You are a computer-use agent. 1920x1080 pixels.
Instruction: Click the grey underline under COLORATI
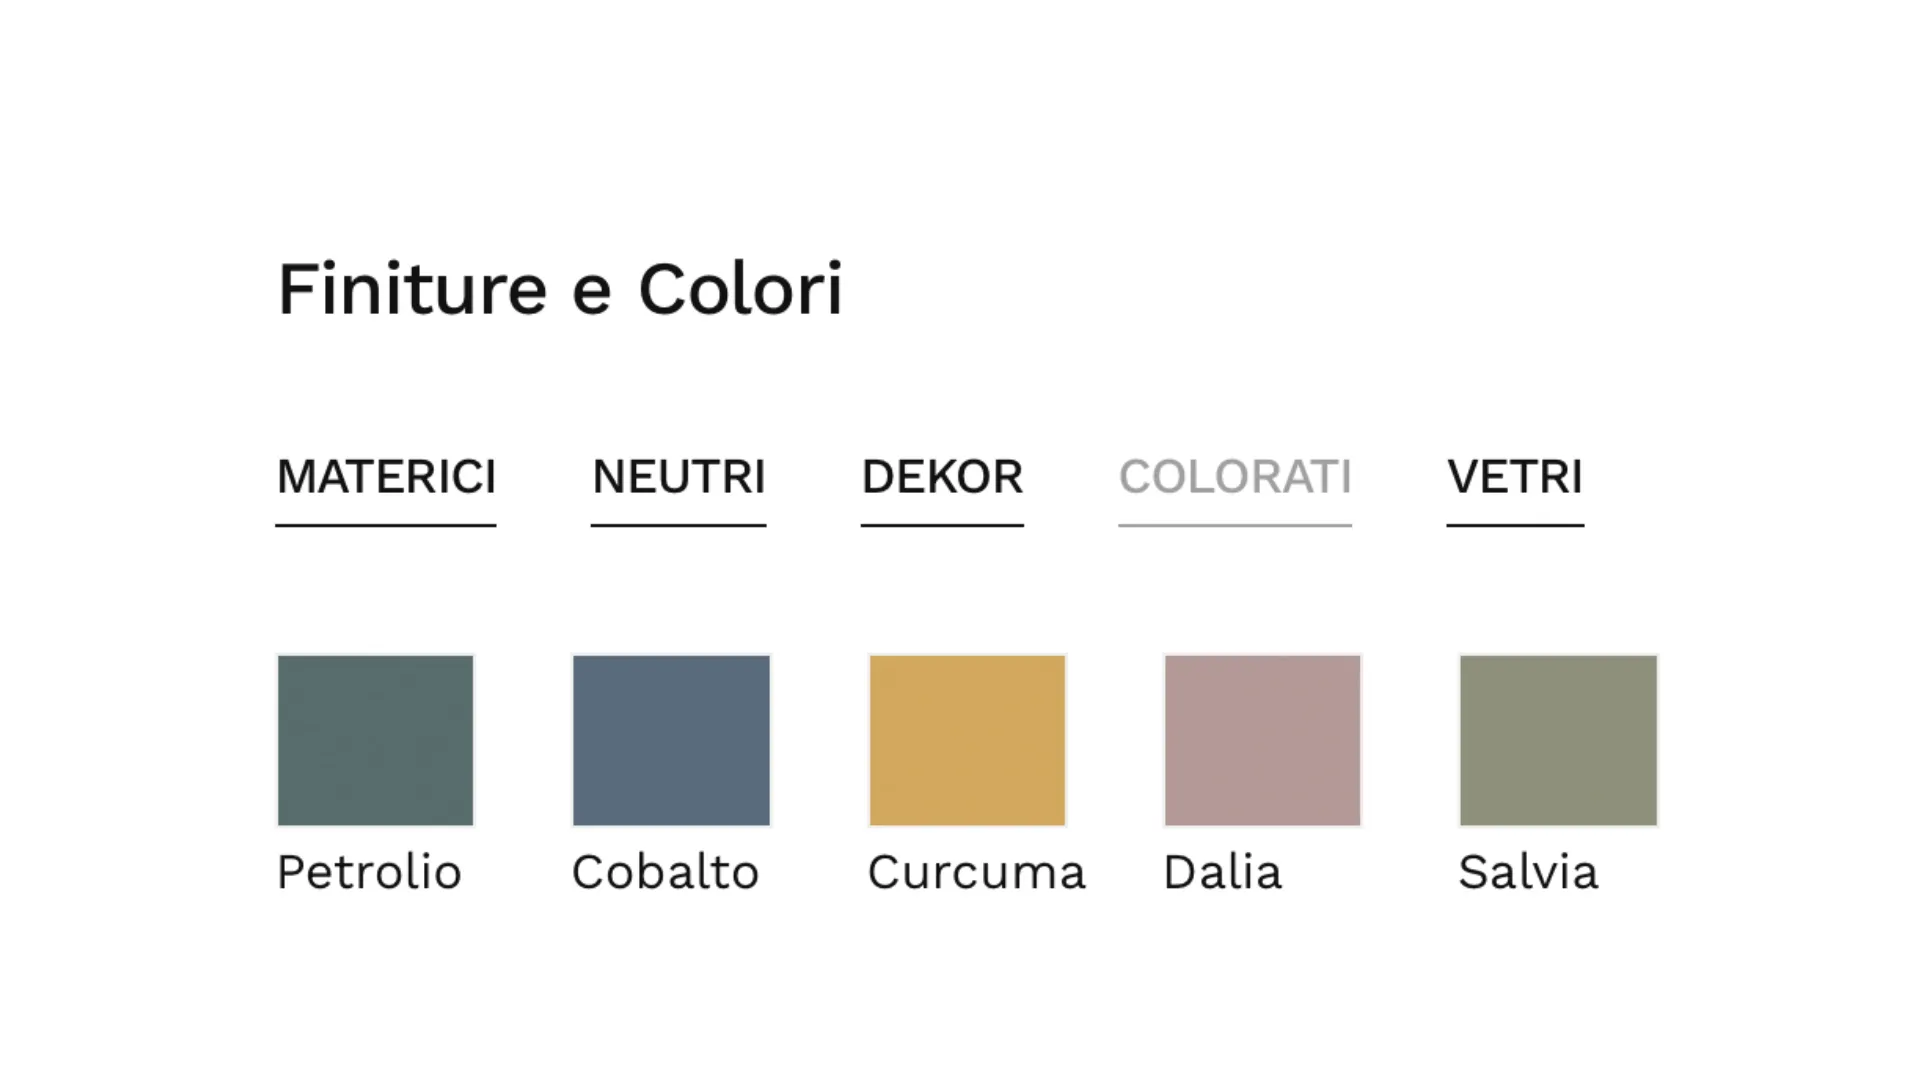pyautogui.click(x=1235, y=525)
